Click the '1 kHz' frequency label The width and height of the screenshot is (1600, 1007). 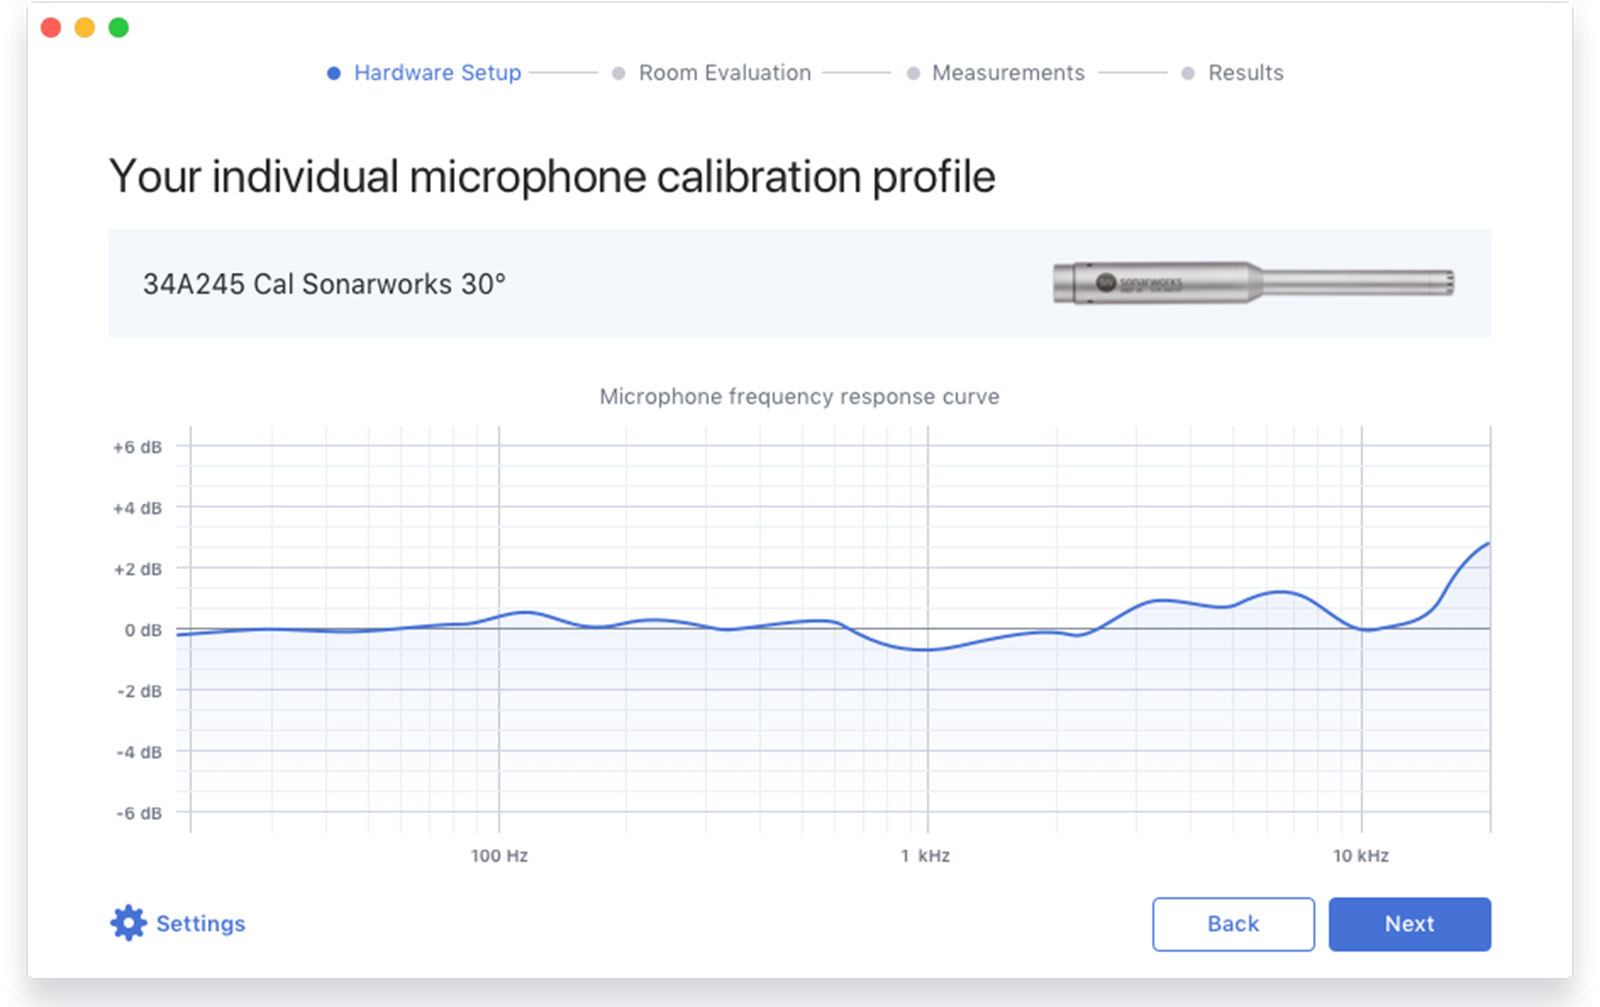[925, 856]
